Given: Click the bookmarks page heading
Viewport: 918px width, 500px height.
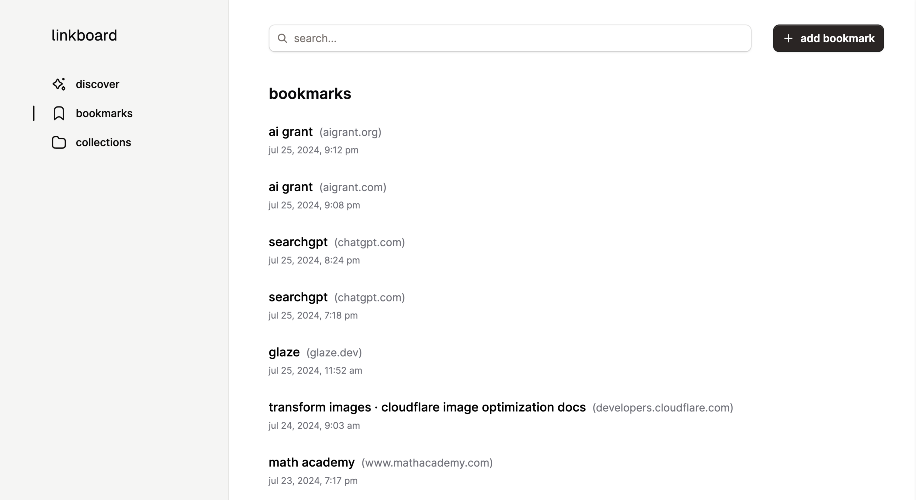Looking at the screenshot, I should tap(310, 94).
